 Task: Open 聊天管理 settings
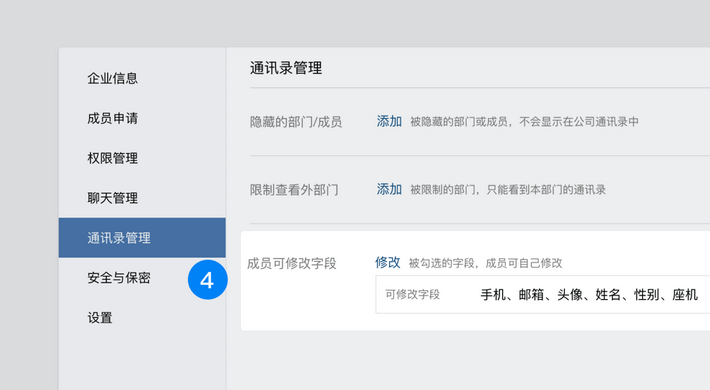(x=112, y=198)
